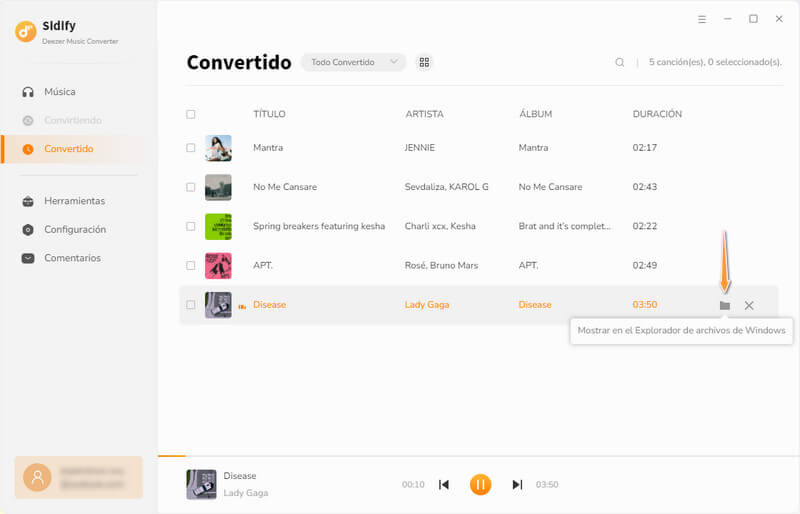Seek on the playback progress bar

(479, 456)
